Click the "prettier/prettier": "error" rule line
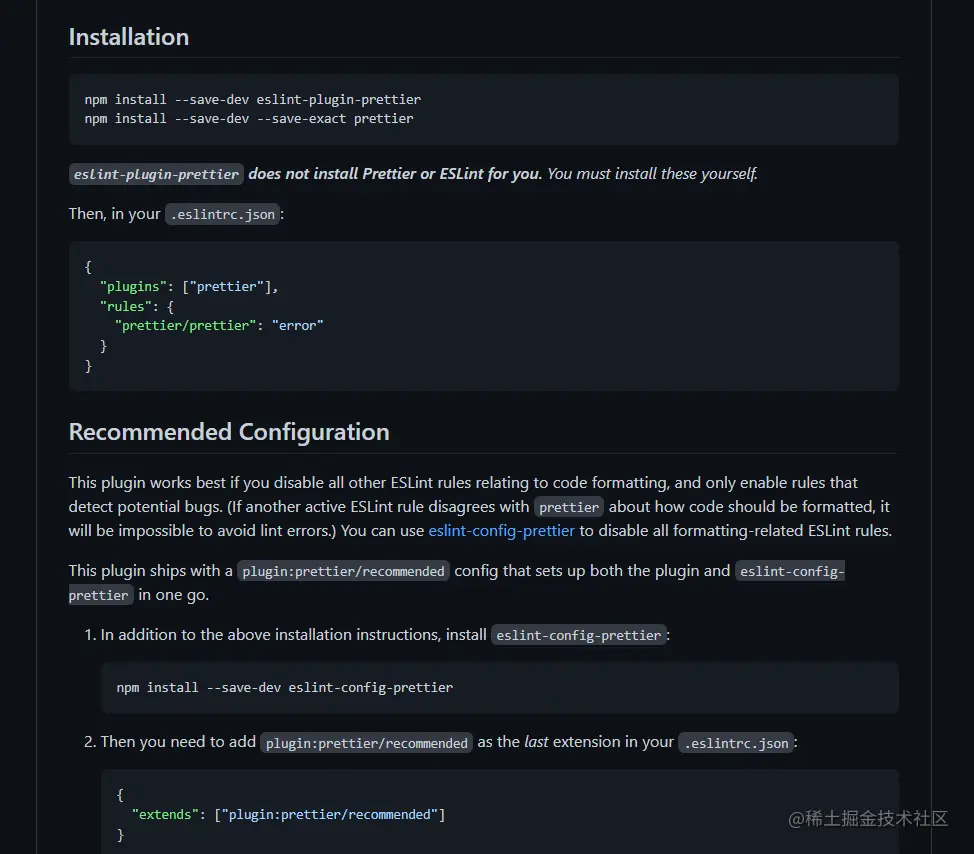Screen dimensions: 974x854 pyautogui.click(x=222, y=325)
